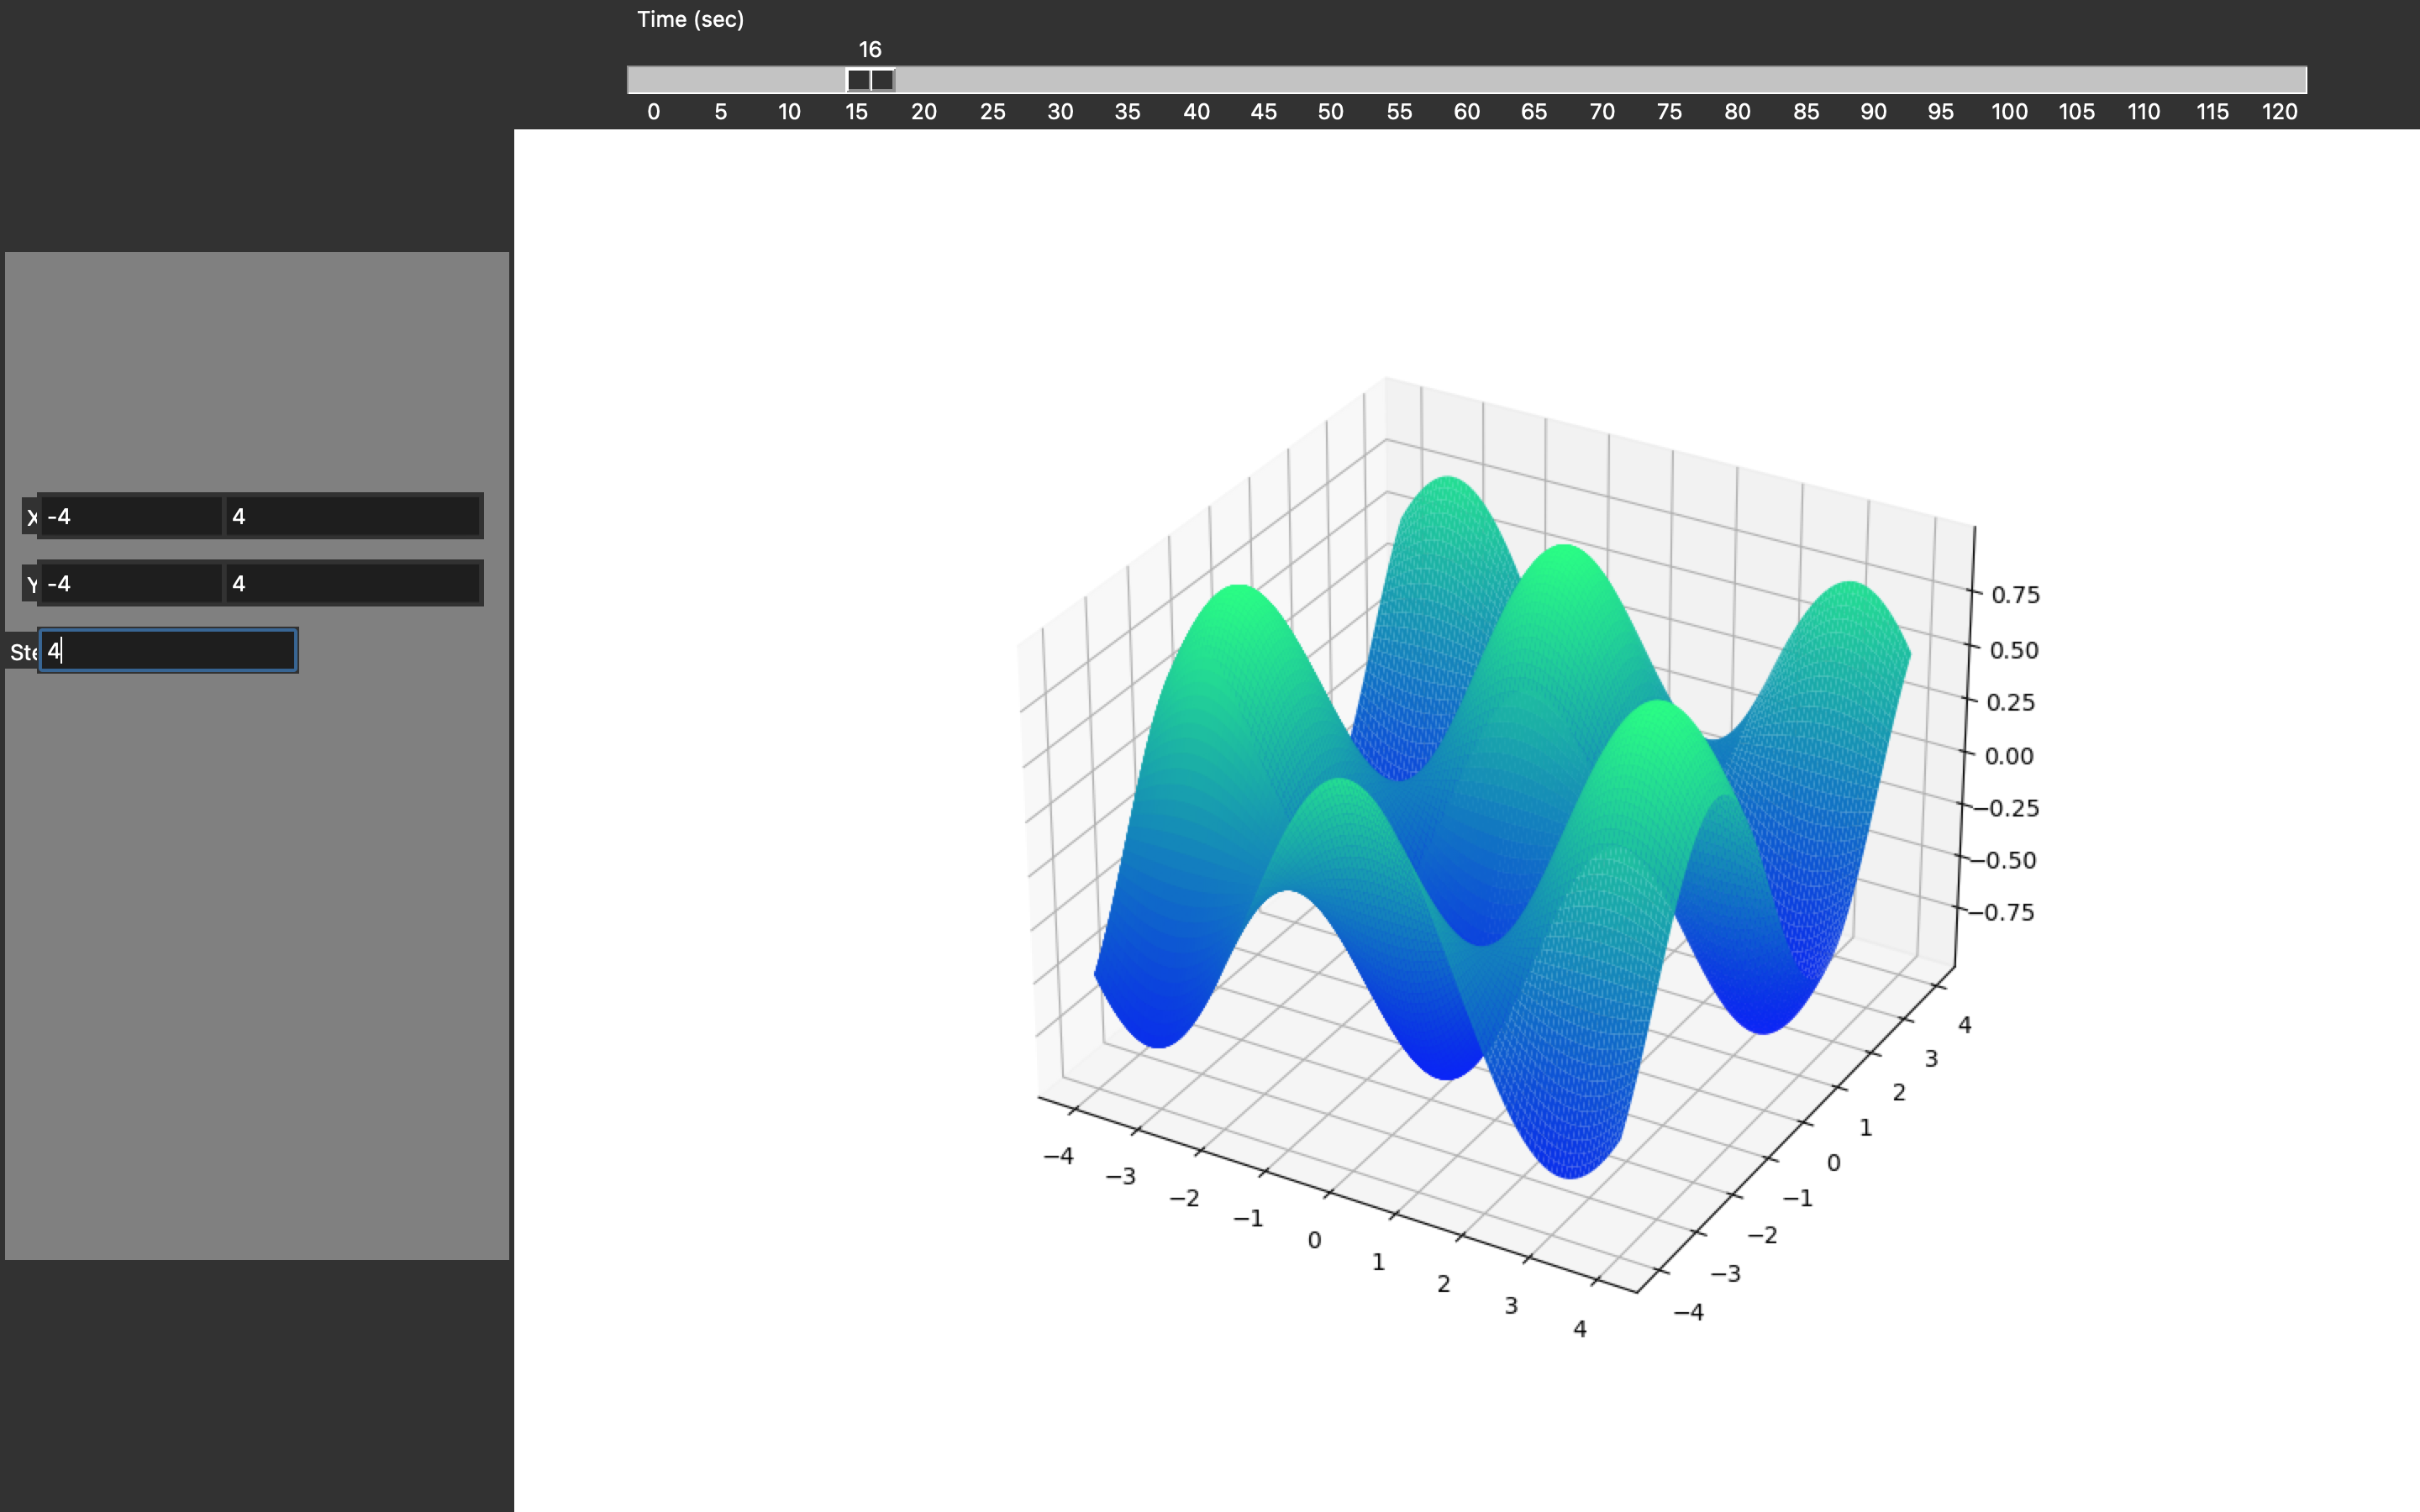Click the slider track above tick 30
Viewport: 2420px width, 1512px height.
click(1060, 80)
